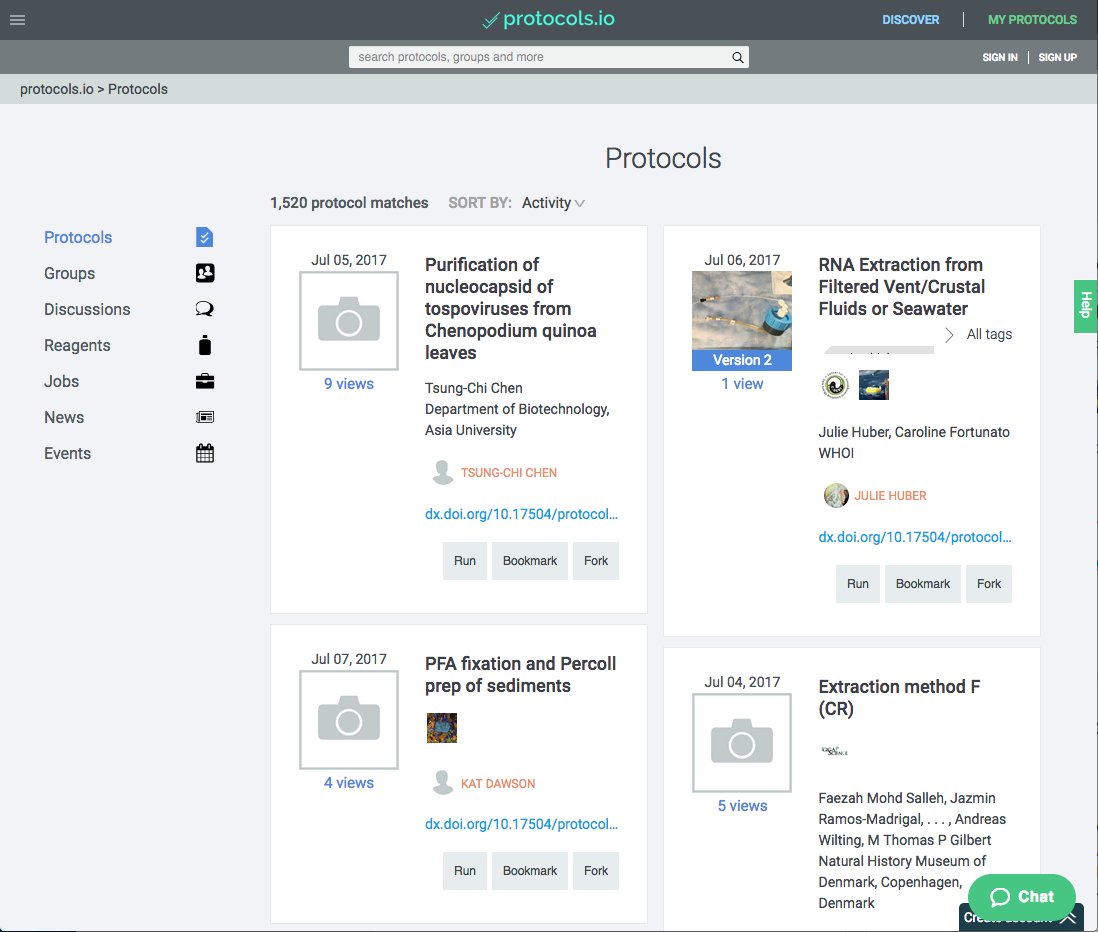Click placeholder image on PFA fixation card
1098x932 pixels.
(349, 720)
